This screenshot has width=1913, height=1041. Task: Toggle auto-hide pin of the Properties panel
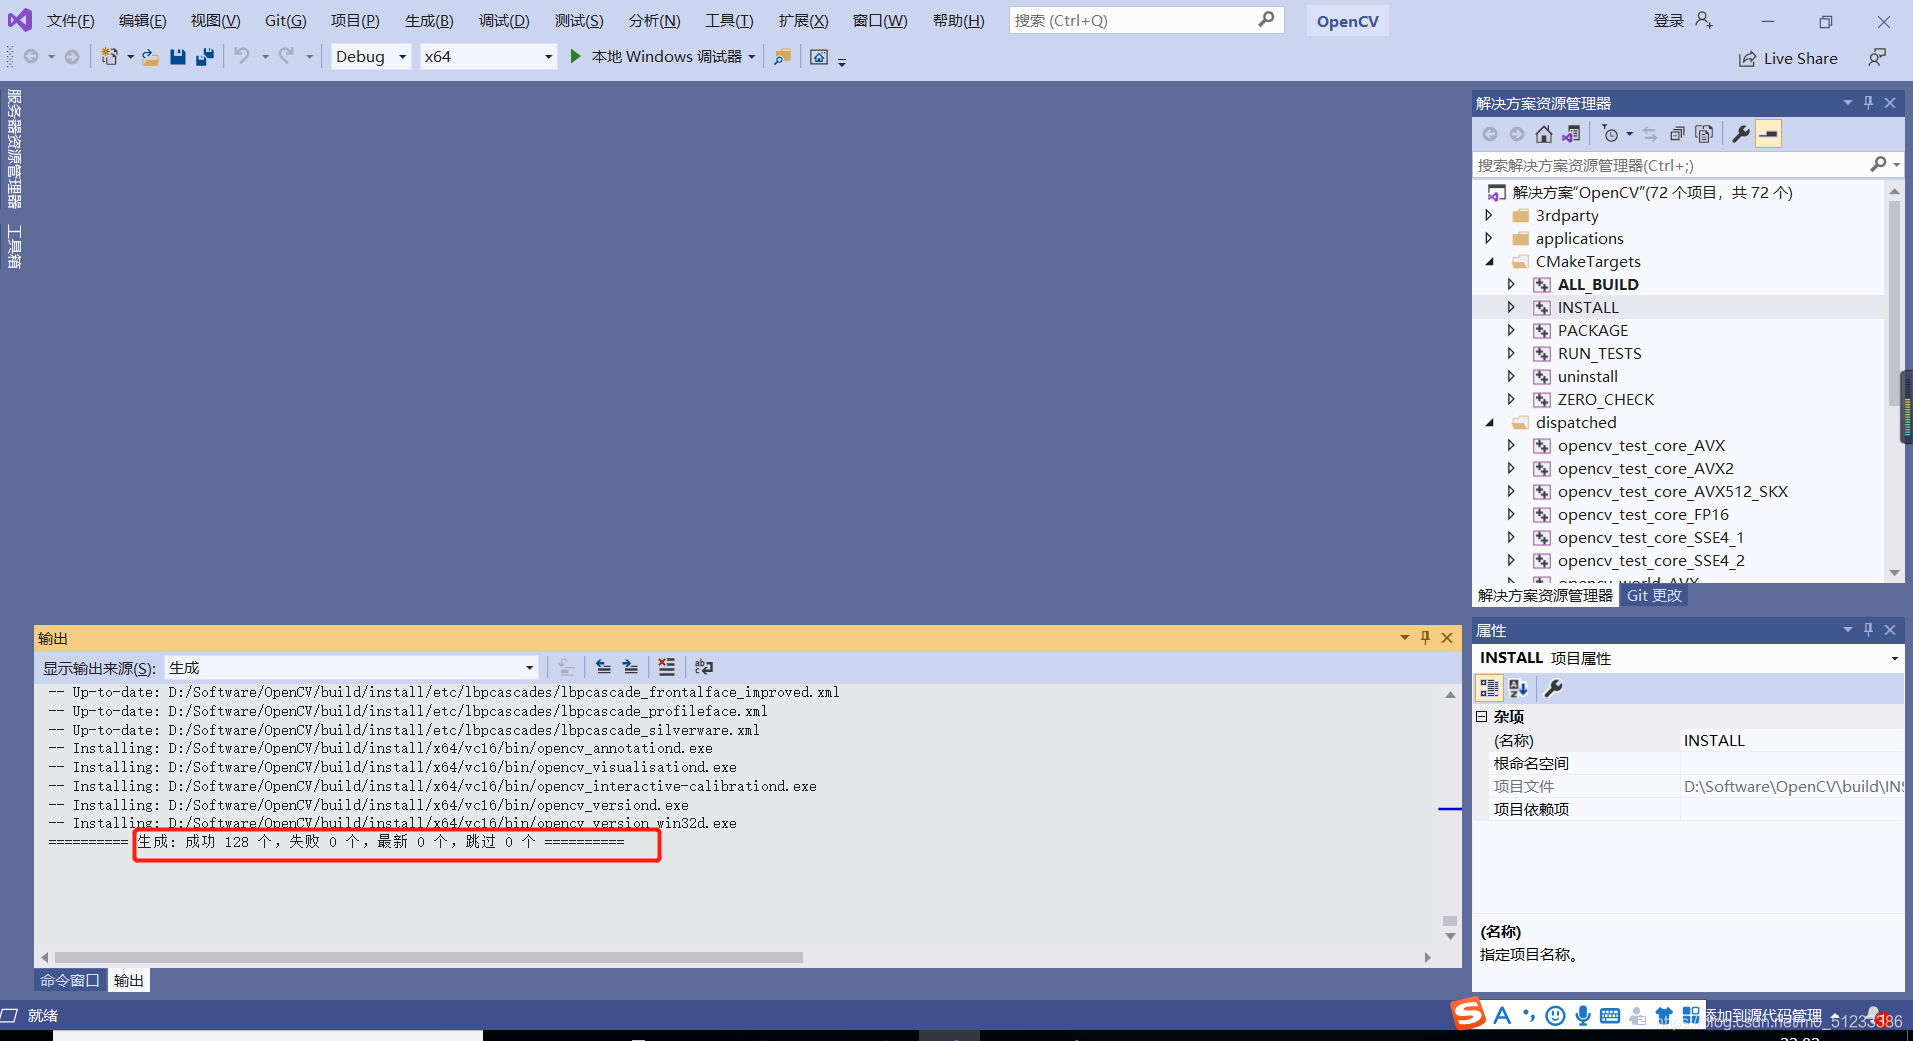pyautogui.click(x=1868, y=629)
